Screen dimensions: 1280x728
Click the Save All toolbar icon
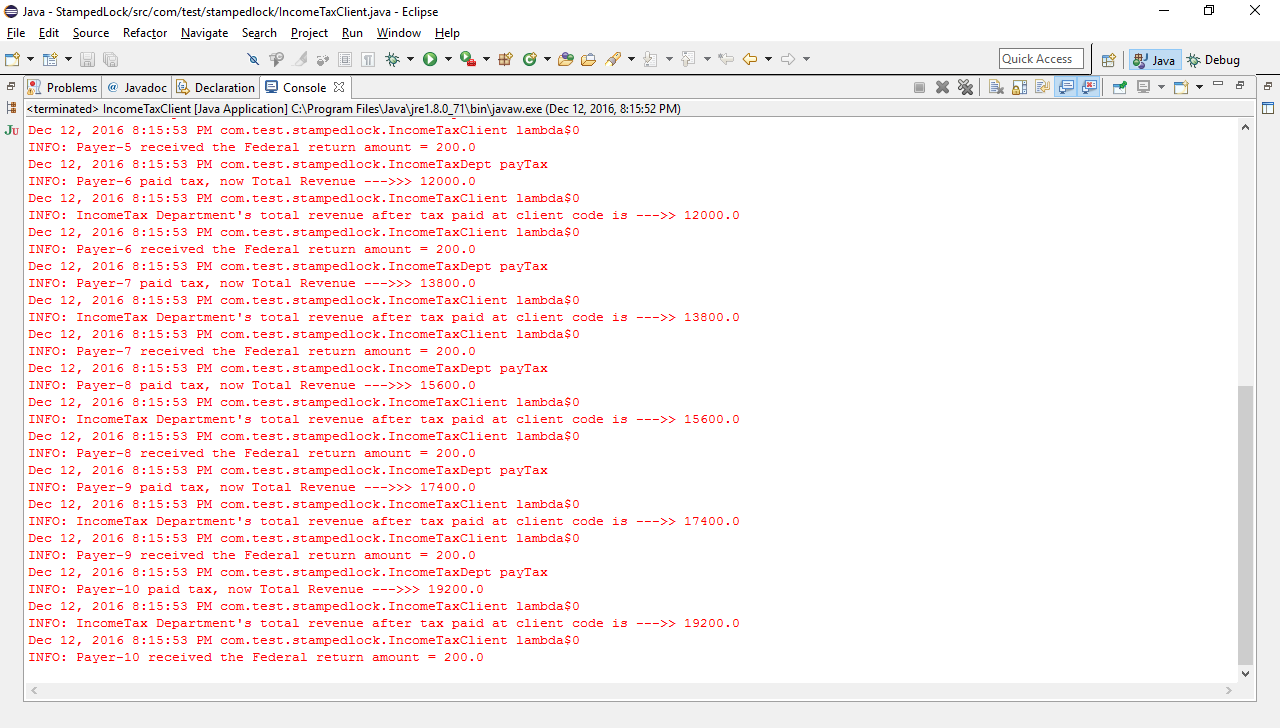point(110,60)
